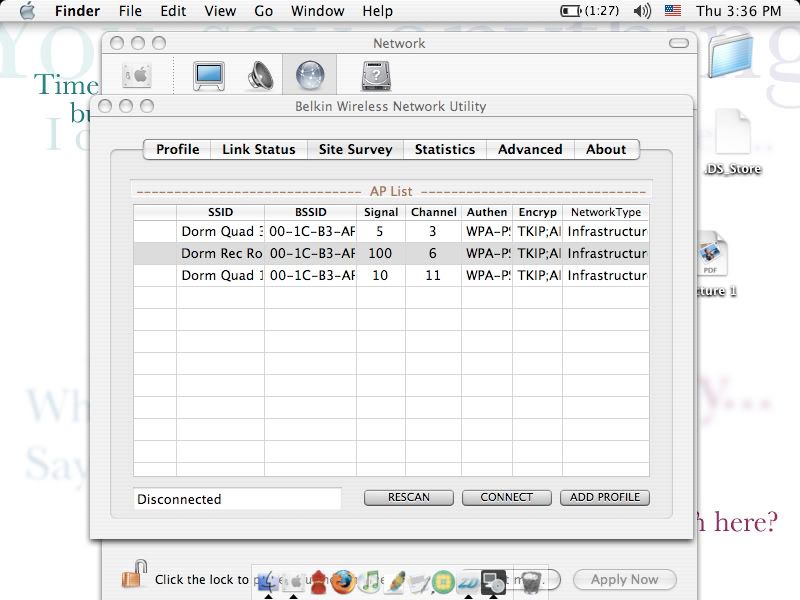Image resolution: width=800 pixels, height=600 pixels.
Task: Open the Displays preference pane icon
Action: coord(209,76)
